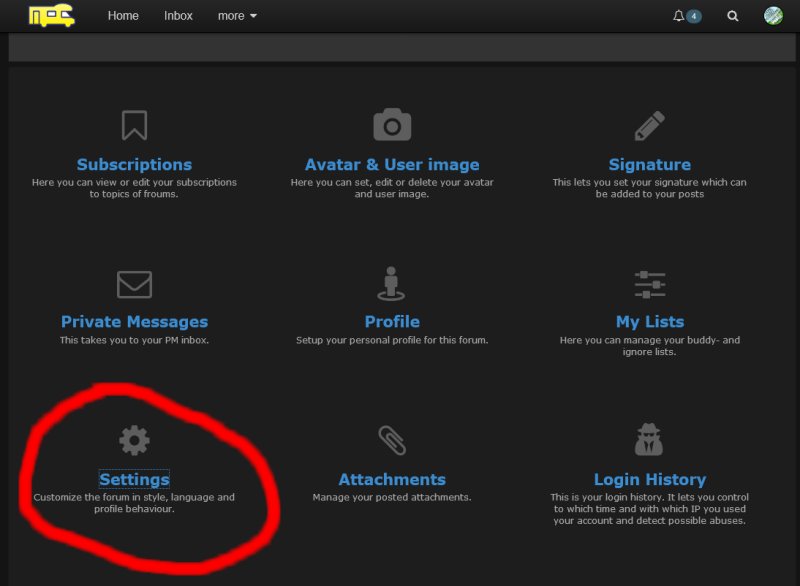800x586 pixels.
Task: Open the Settings link
Action: tap(134, 479)
